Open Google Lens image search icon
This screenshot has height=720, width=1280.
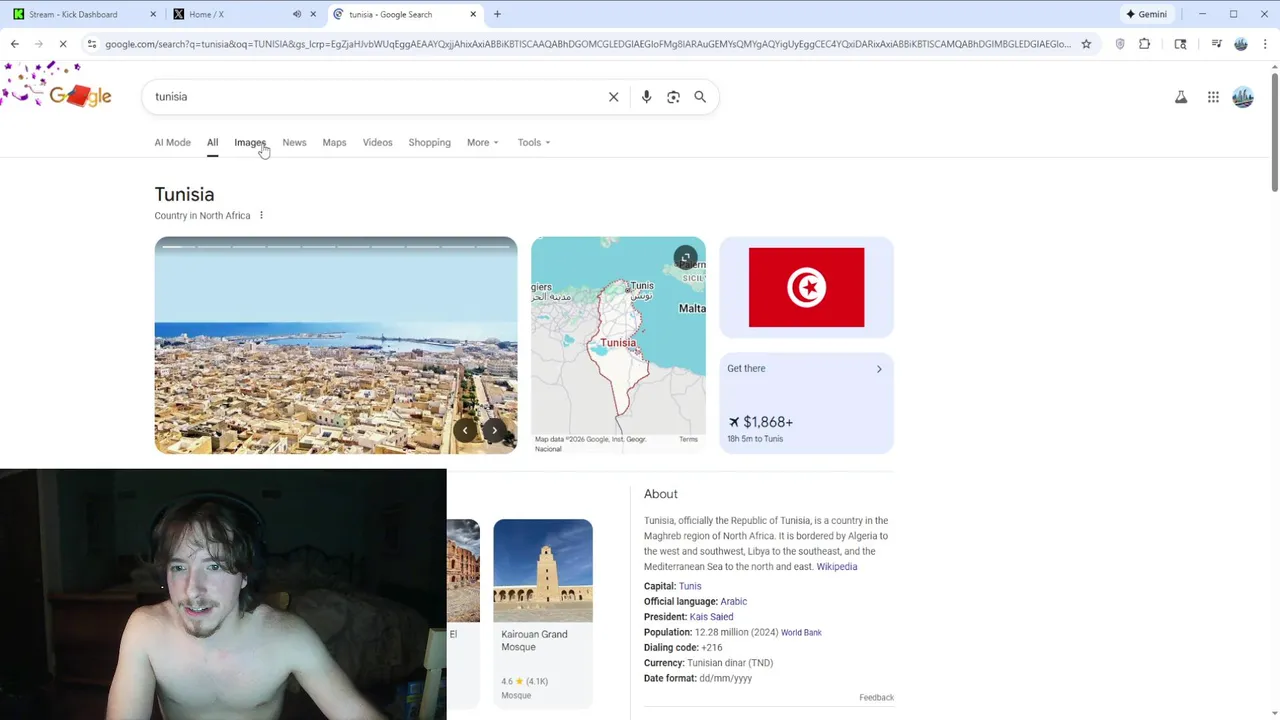click(x=673, y=97)
